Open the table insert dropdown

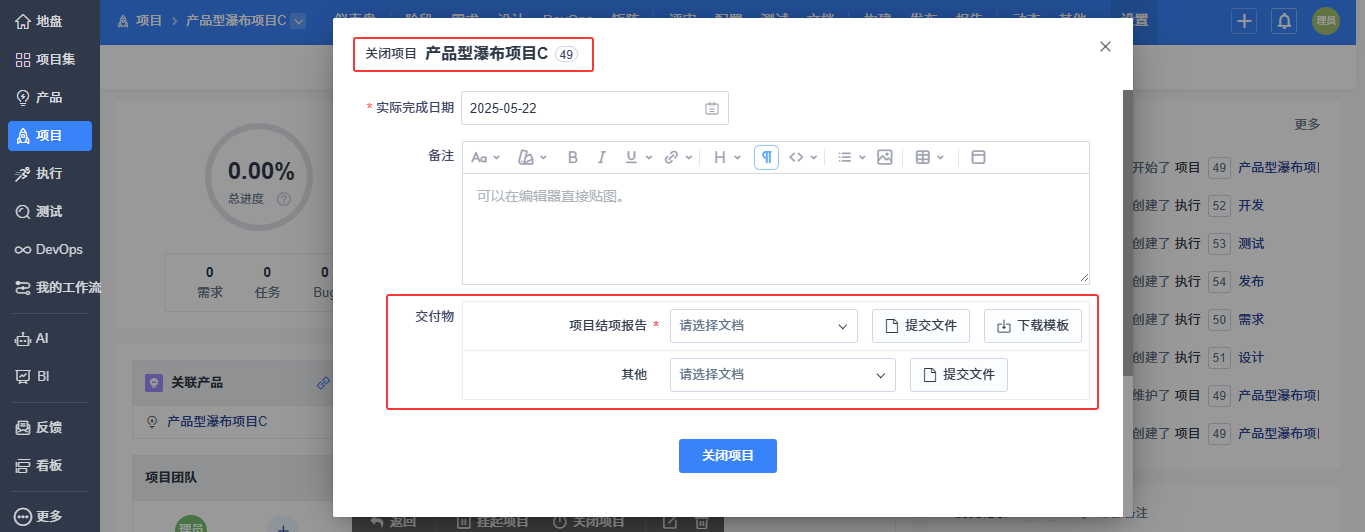[930, 157]
